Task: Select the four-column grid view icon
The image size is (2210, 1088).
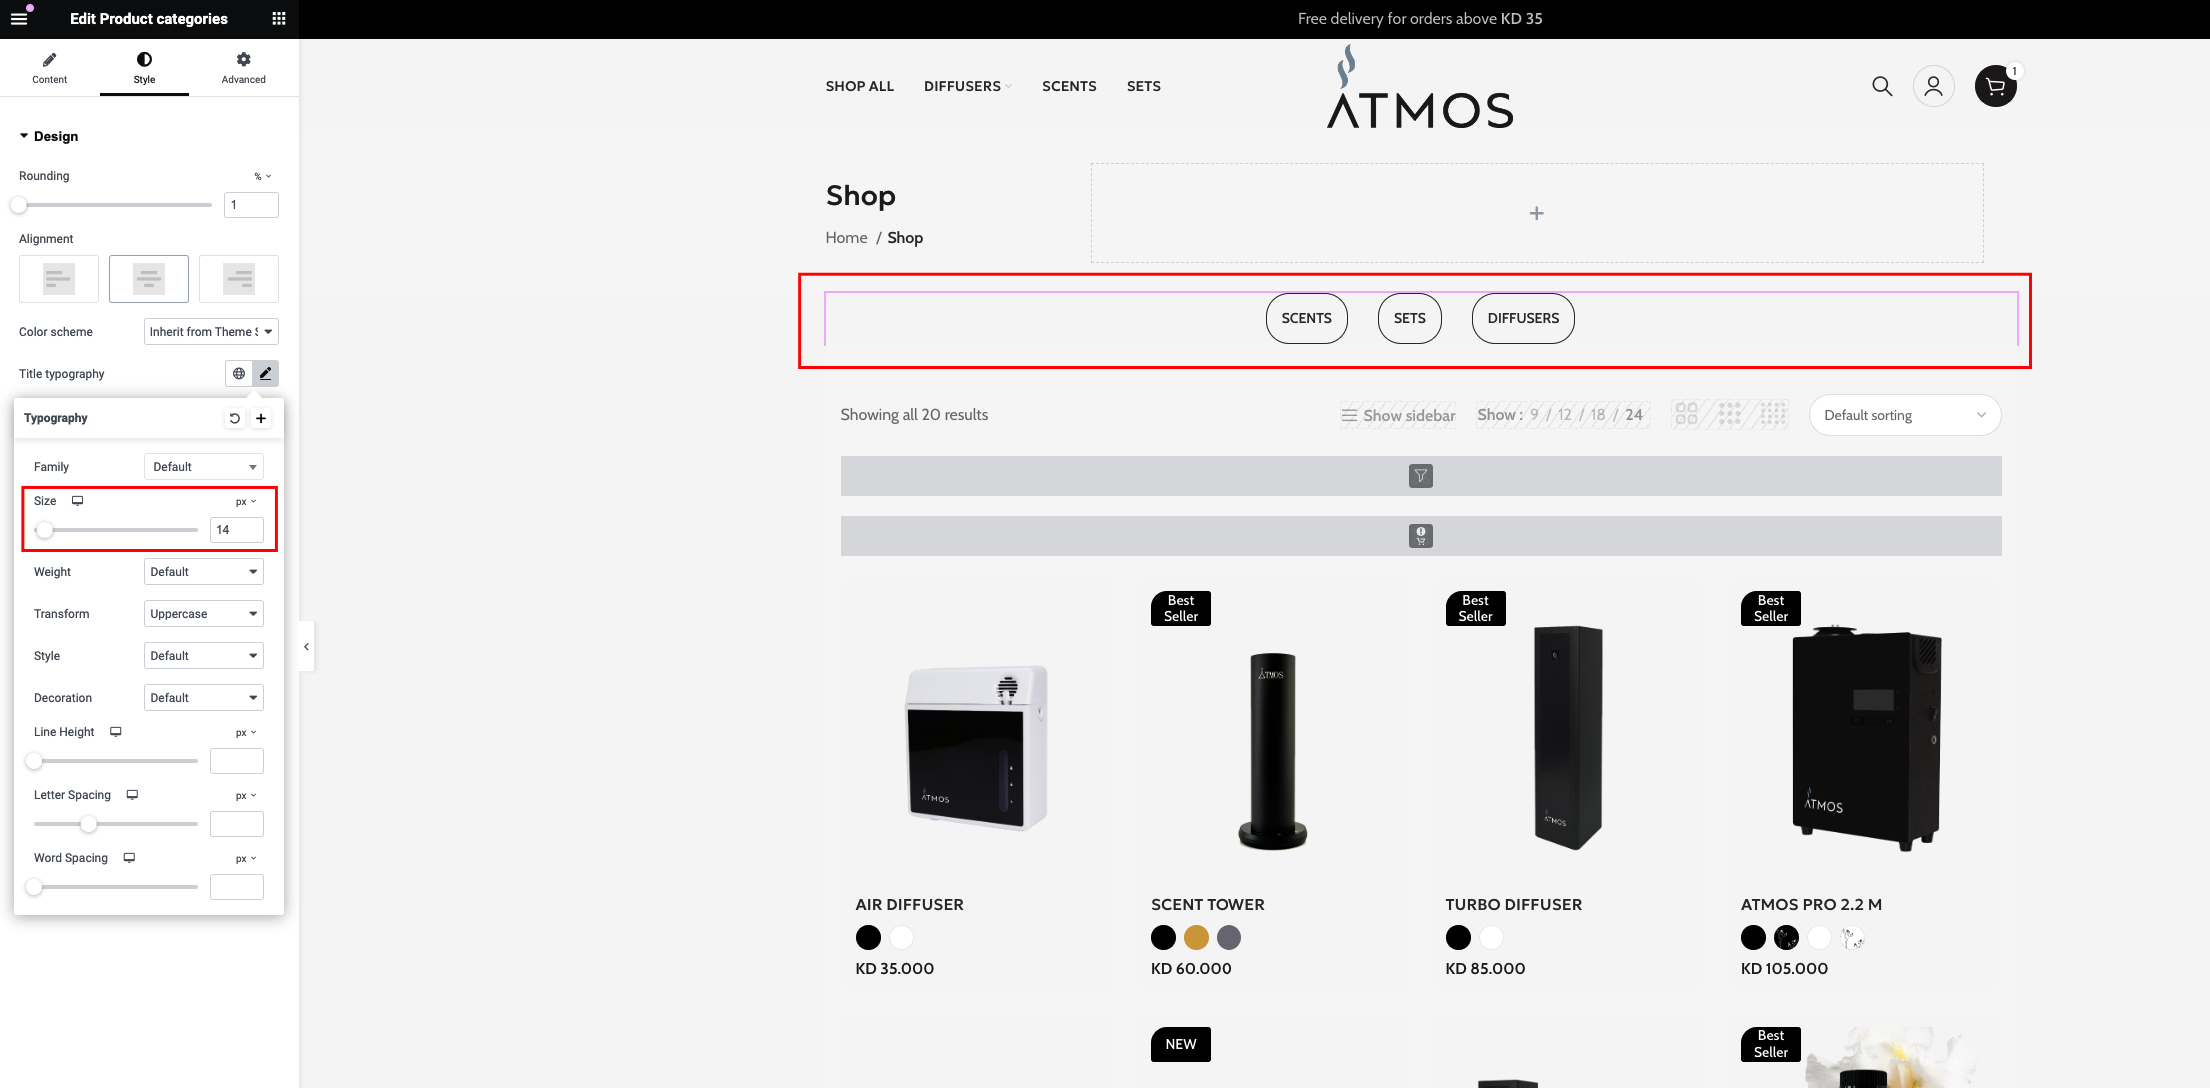Action: [1773, 414]
